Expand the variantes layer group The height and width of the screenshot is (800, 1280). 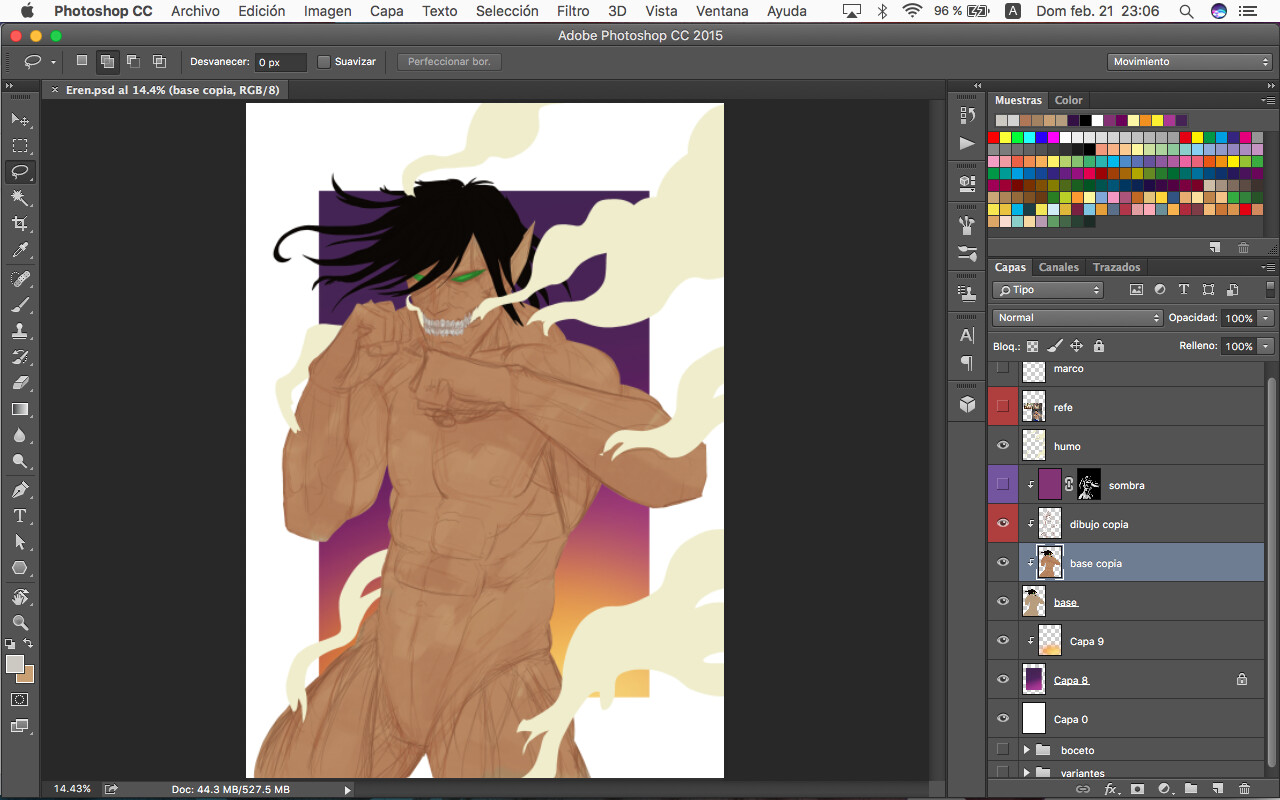click(x=1026, y=773)
